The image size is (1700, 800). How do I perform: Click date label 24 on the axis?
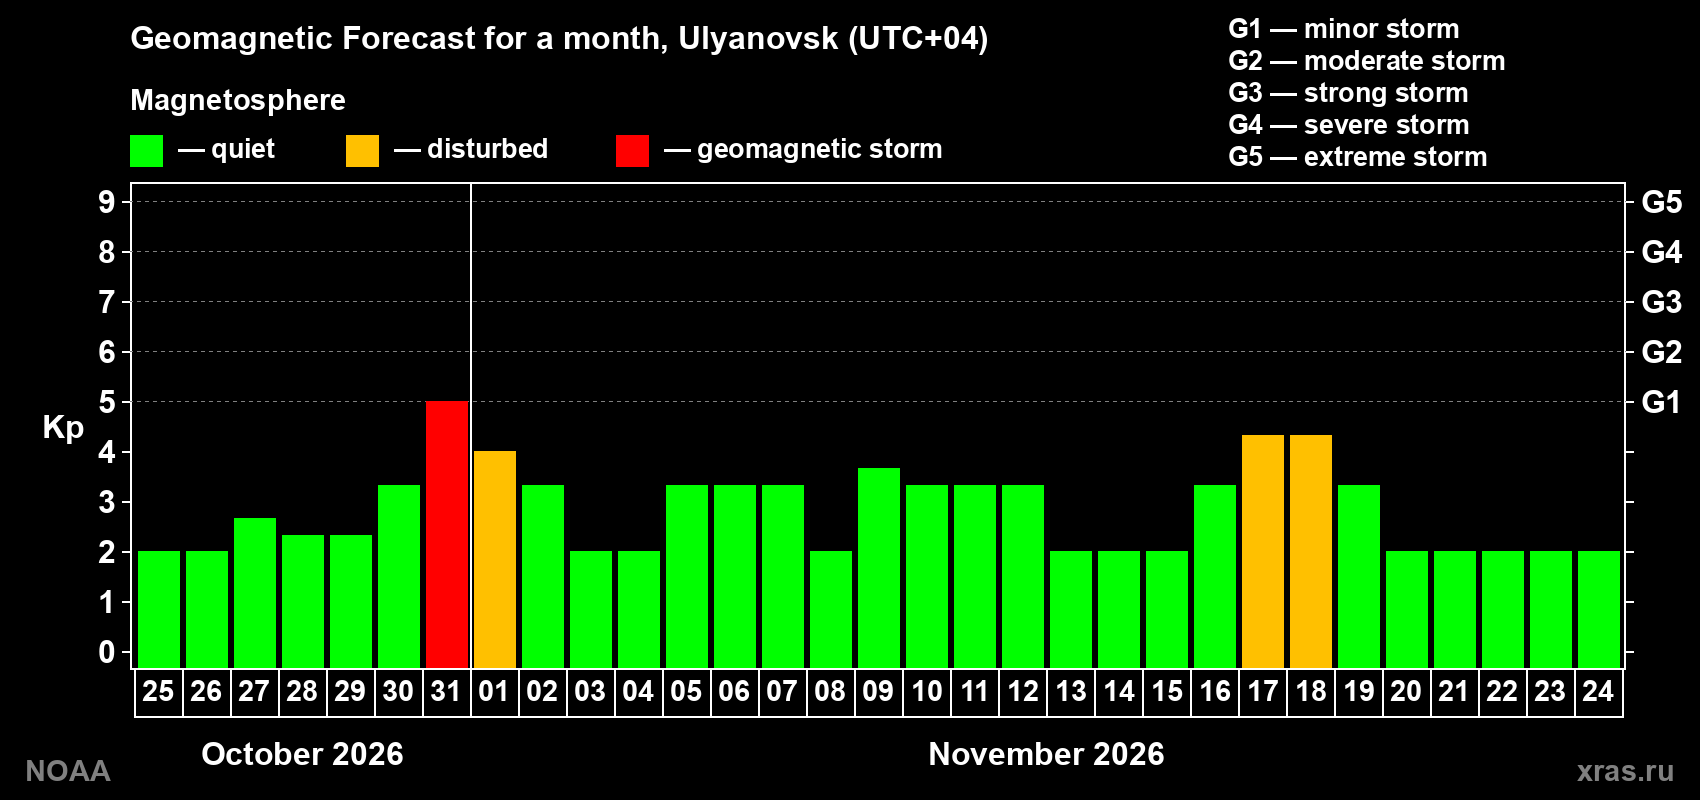coord(1598,691)
